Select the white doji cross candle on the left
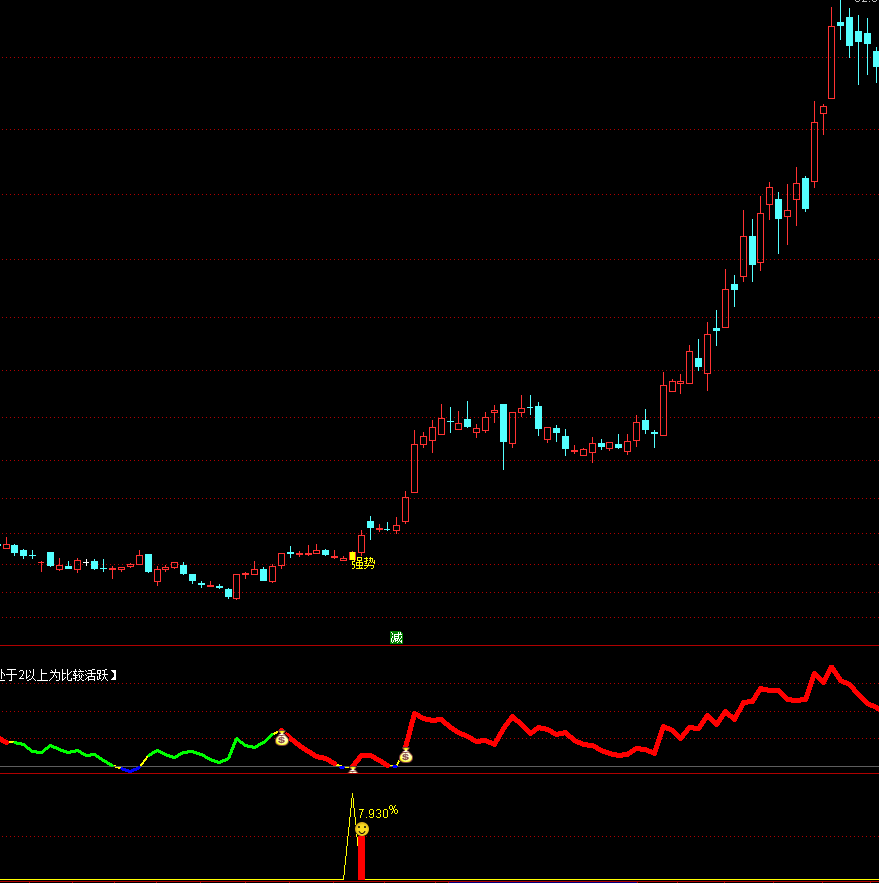This screenshot has width=879, height=883. tap(85, 564)
